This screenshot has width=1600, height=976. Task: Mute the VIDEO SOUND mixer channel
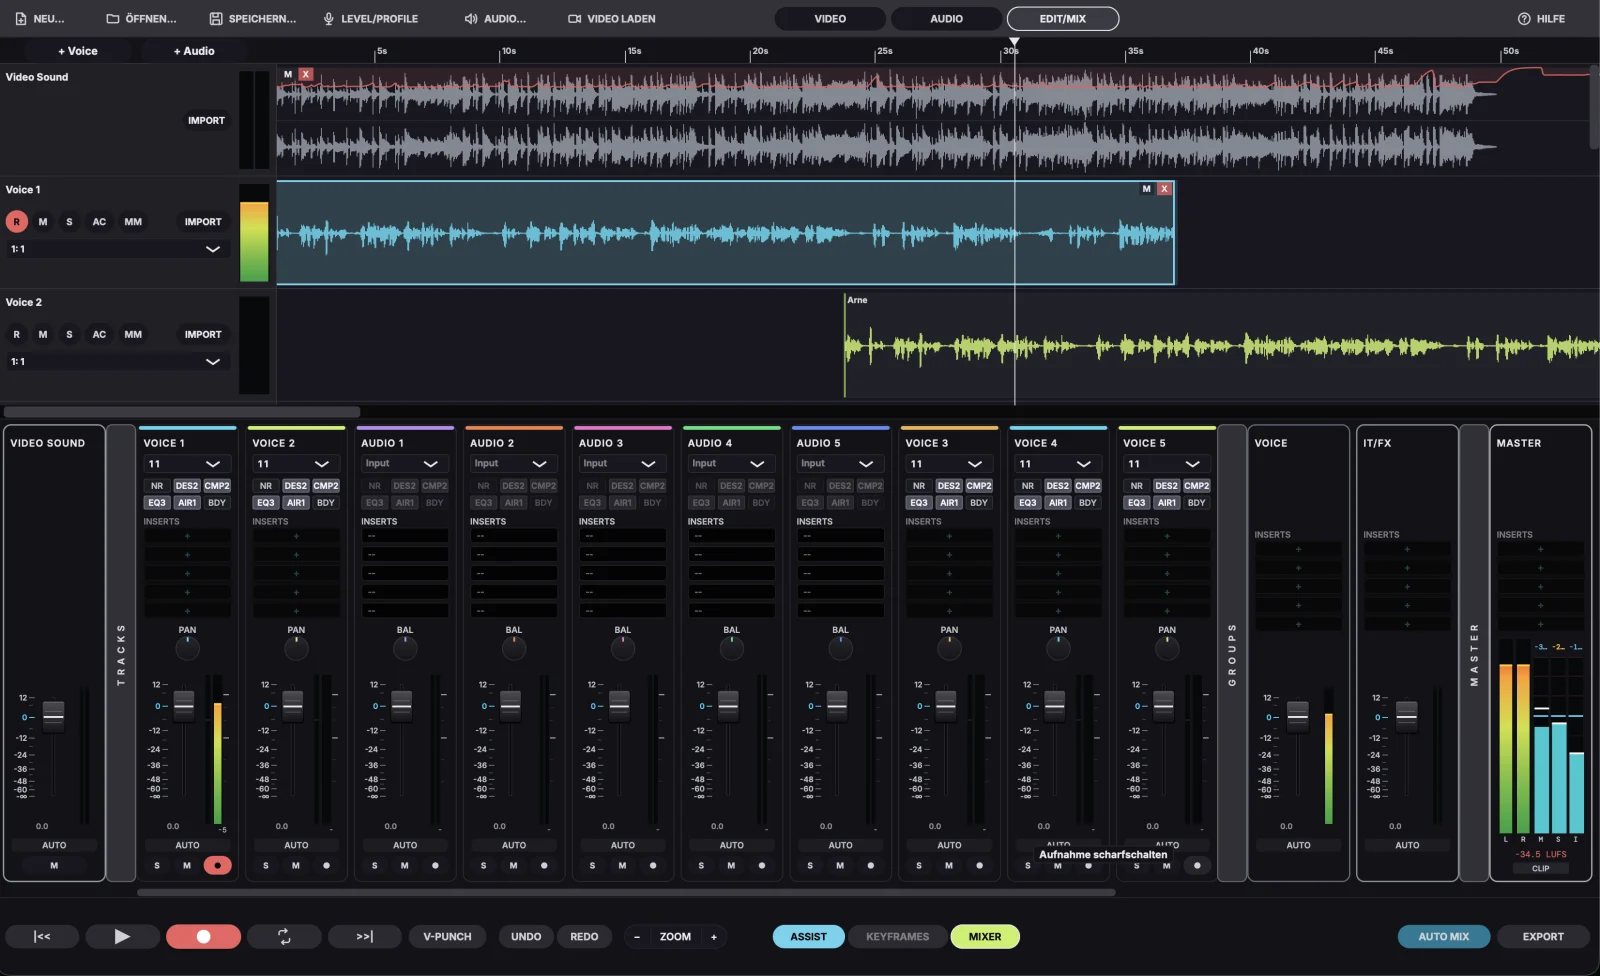point(54,866)
